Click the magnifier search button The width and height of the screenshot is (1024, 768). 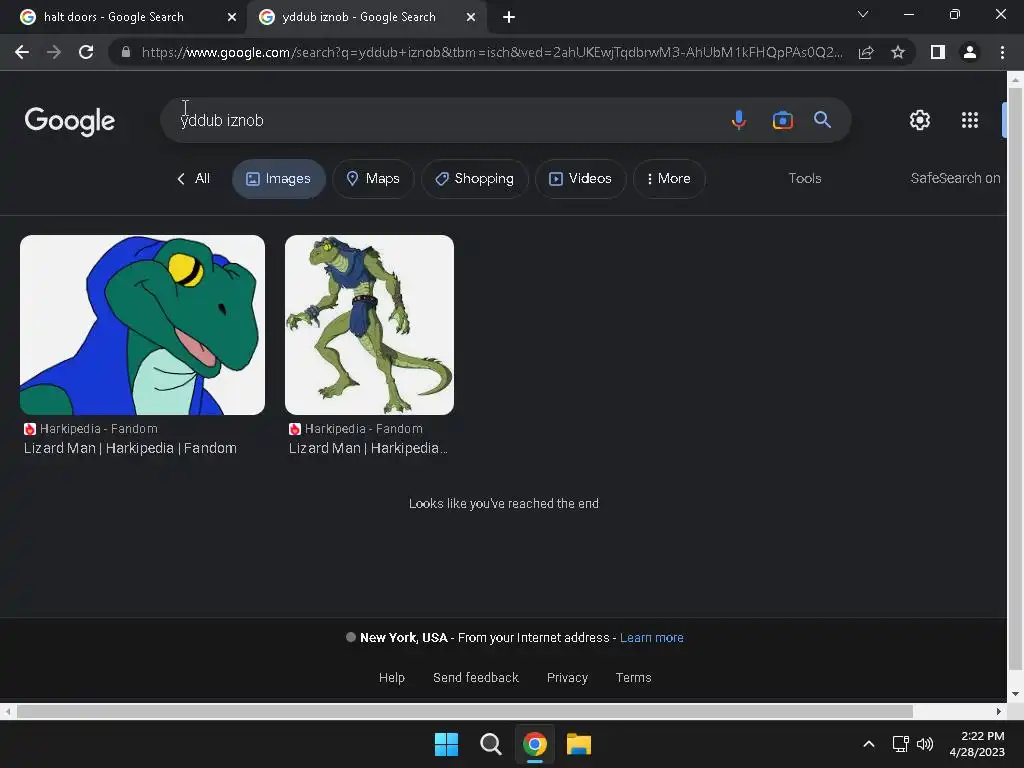click(x=822, y=120)
